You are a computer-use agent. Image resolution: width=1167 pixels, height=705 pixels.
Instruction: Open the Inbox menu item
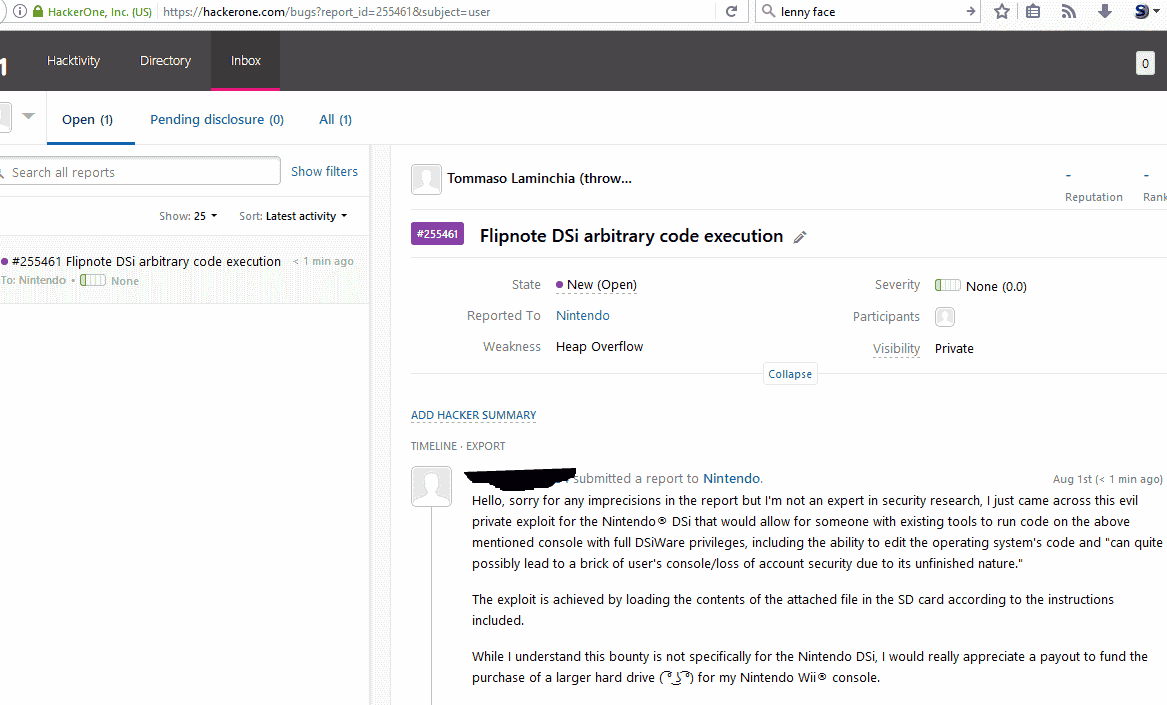pos(246,61)
